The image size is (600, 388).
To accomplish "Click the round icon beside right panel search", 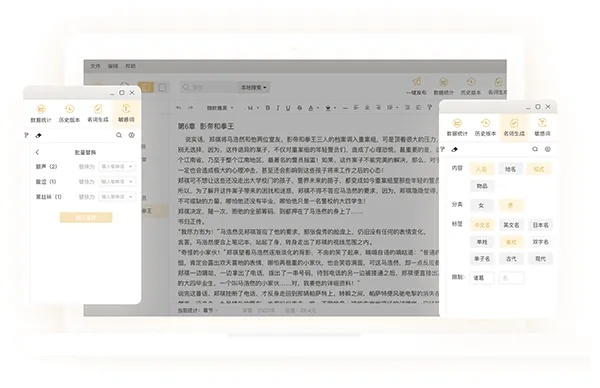I will pyautogui.click(x=548, y=149).
